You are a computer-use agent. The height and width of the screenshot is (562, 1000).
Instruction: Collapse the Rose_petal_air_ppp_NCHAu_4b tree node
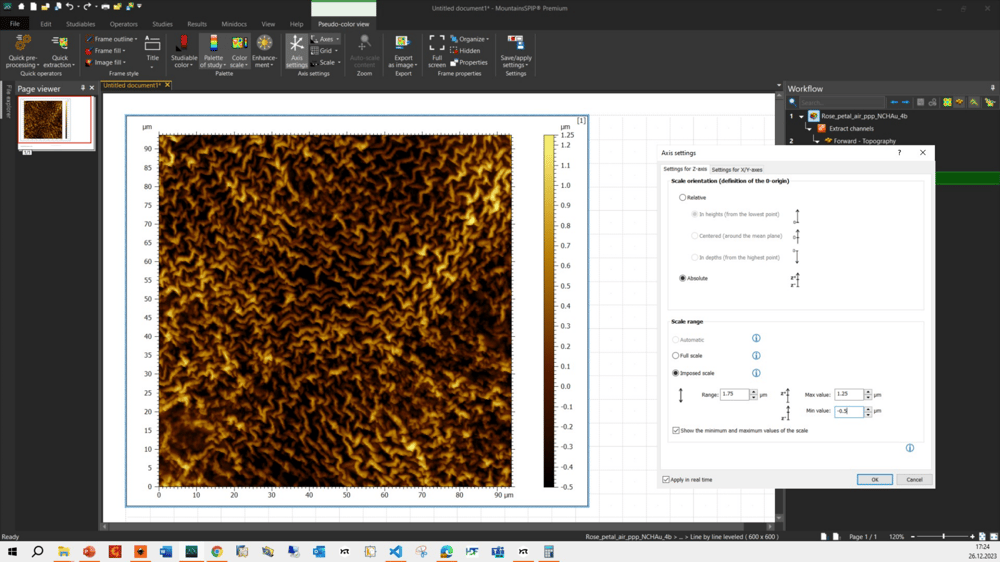pos(801,117)
